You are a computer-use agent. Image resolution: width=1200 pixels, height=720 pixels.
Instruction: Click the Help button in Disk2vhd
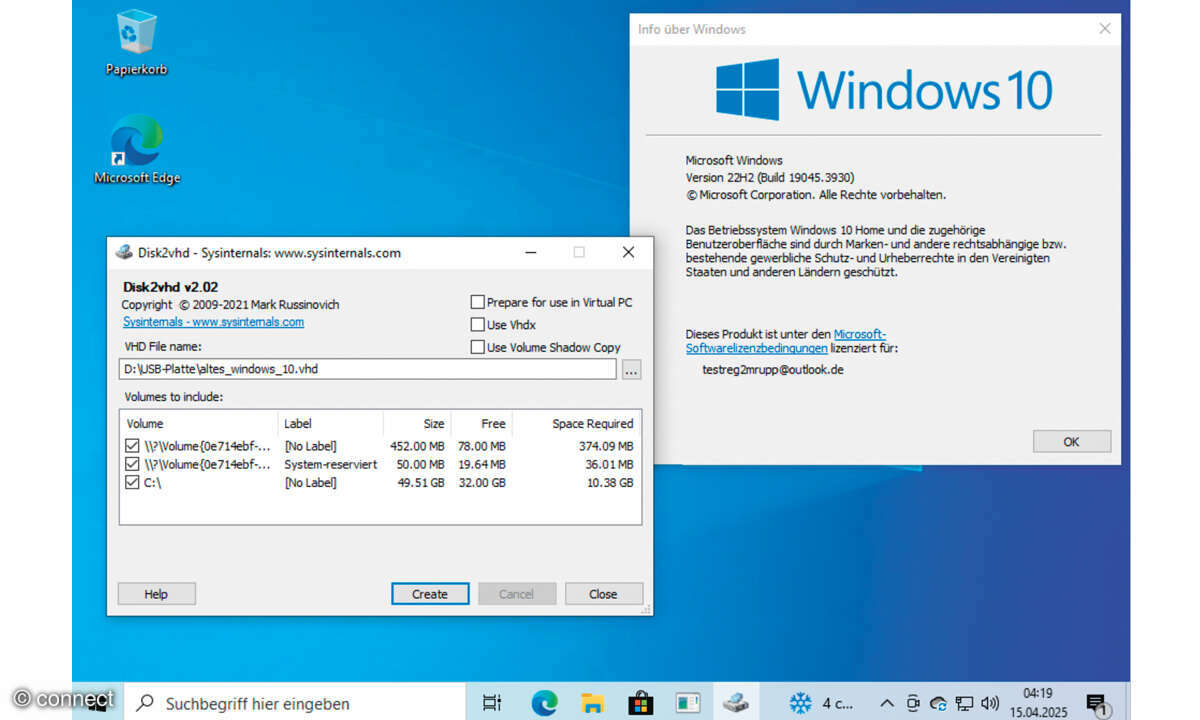pos(156,594)
